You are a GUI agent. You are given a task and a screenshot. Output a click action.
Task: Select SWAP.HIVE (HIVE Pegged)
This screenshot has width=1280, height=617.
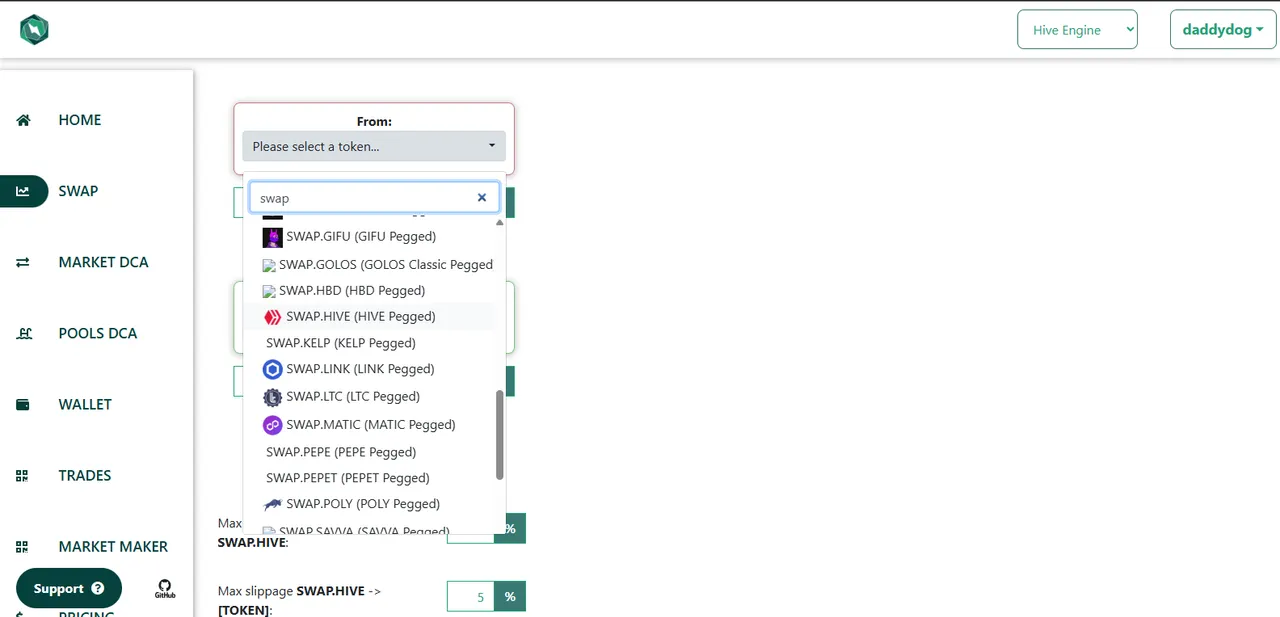tap(370, 317)
